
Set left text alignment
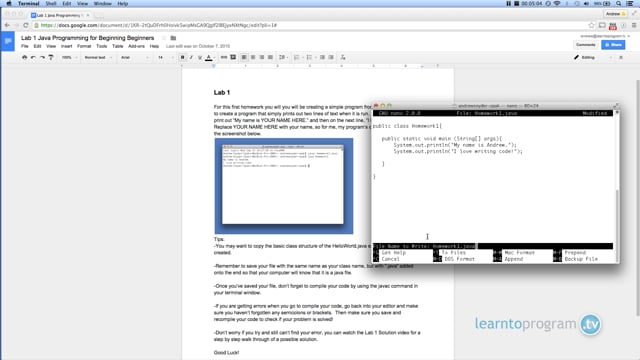[244, 58]
